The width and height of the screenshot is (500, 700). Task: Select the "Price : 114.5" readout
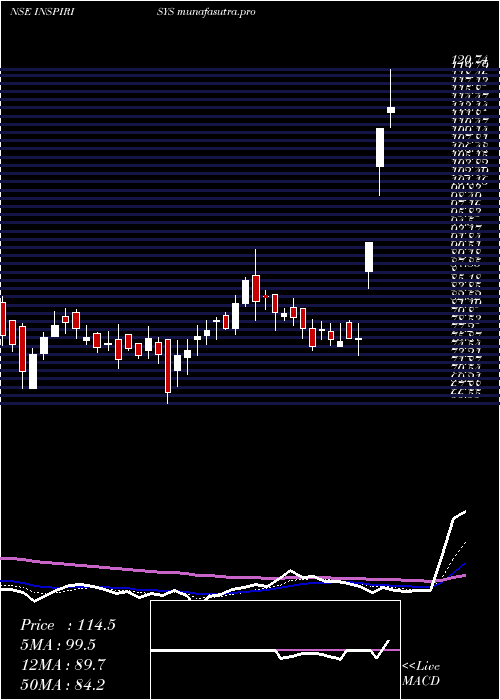[x=68, y=625]
